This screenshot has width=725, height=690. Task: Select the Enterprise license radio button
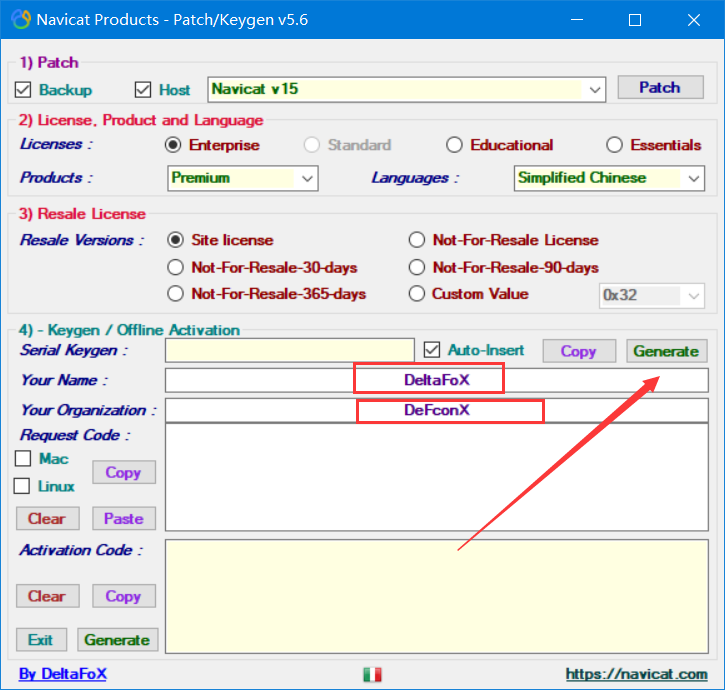pos(173,145)
